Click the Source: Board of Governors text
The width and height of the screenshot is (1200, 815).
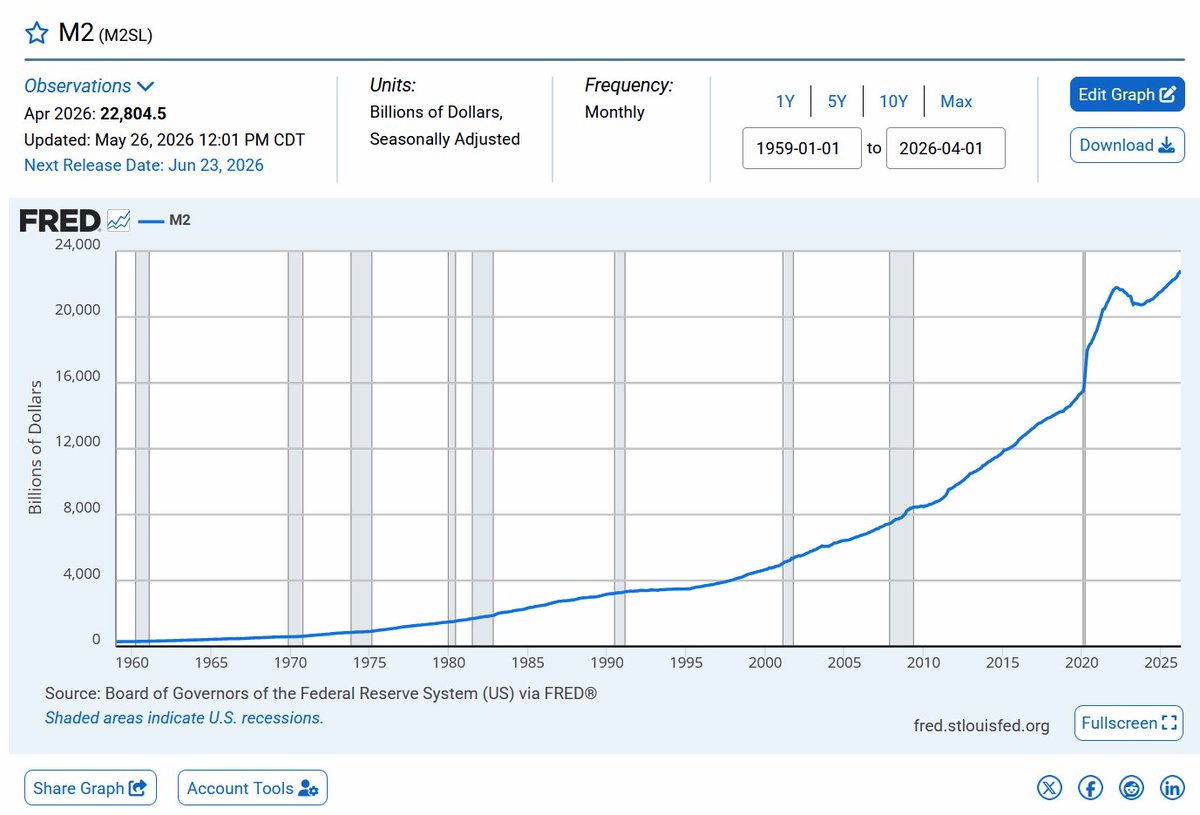point(321,693)
